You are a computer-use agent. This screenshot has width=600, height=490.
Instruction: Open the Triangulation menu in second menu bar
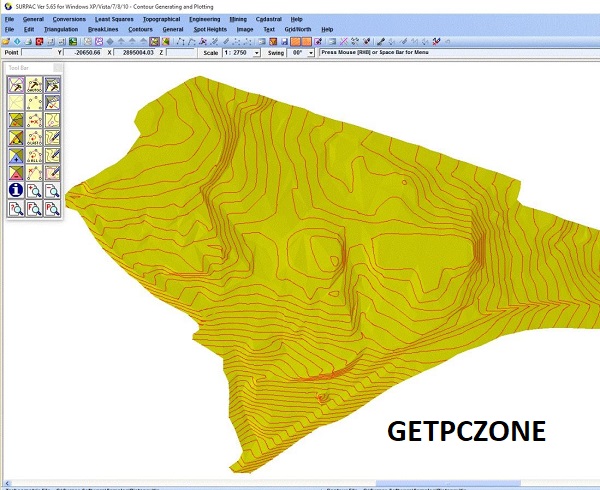(x=61, y=30)
